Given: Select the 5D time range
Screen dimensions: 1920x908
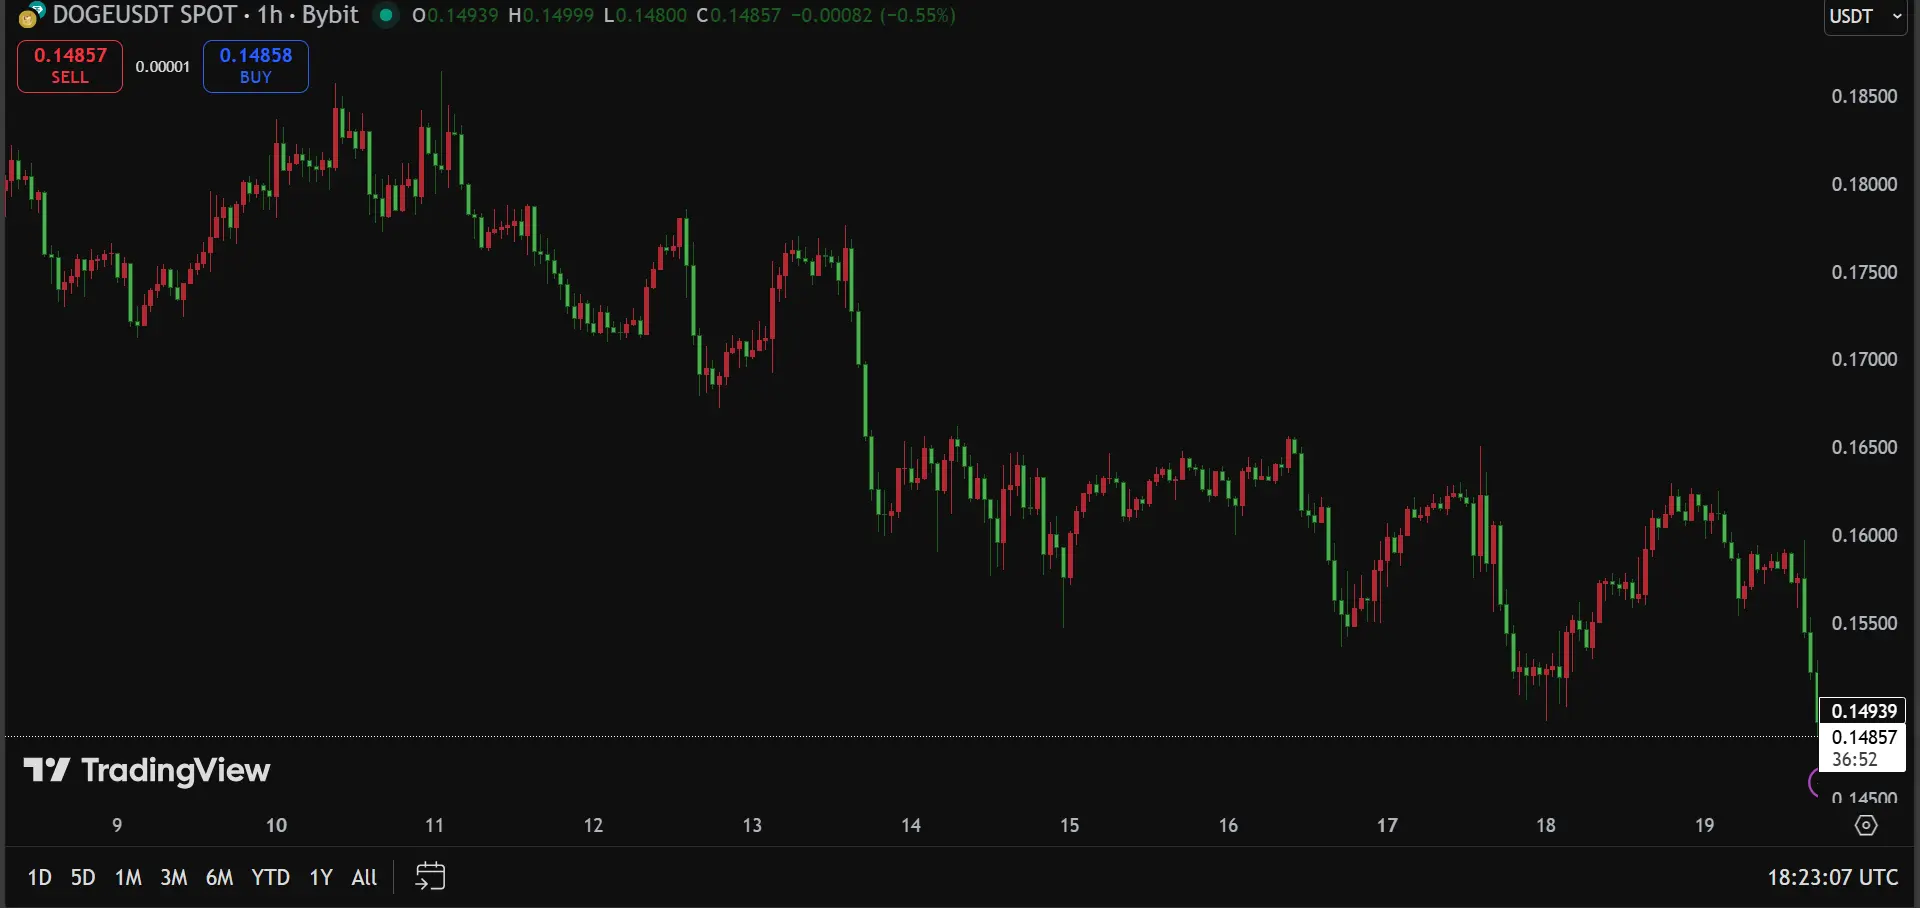Looking at the screenshot, I should [x=83, y=878].
